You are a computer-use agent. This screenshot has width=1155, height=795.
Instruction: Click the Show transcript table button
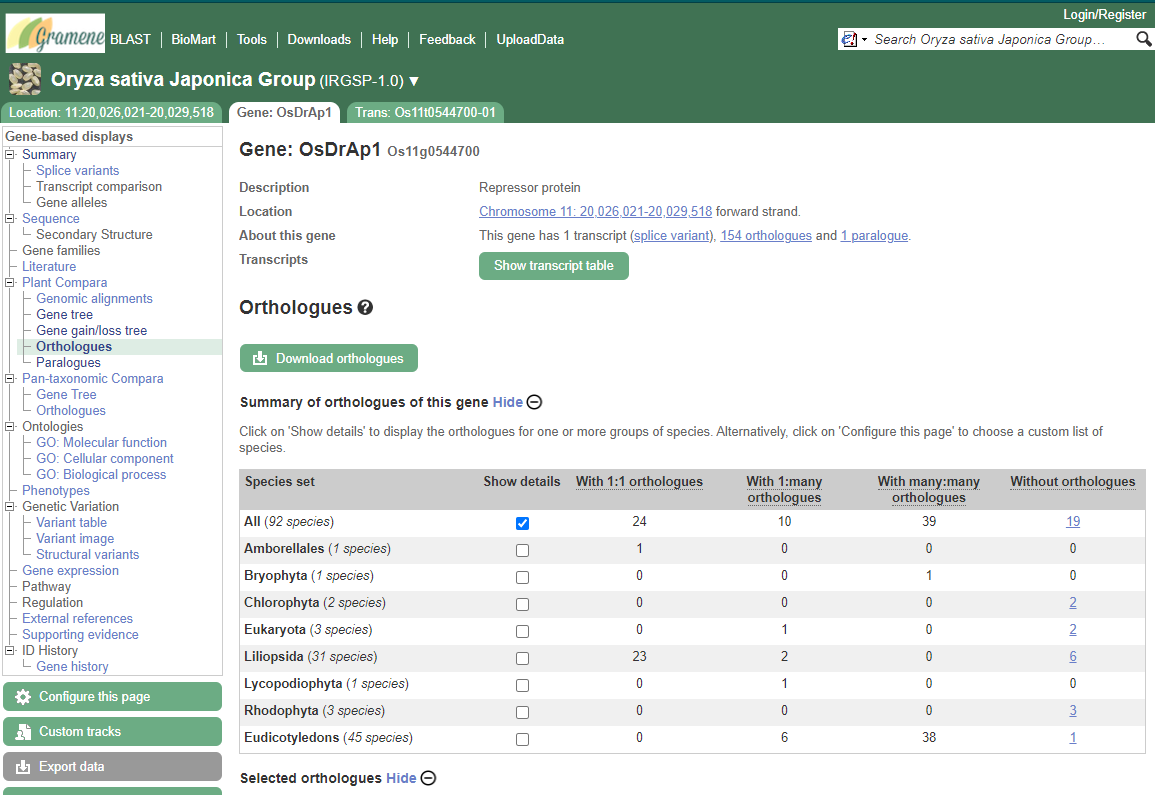pyautogui.click(x=554, y=266)
